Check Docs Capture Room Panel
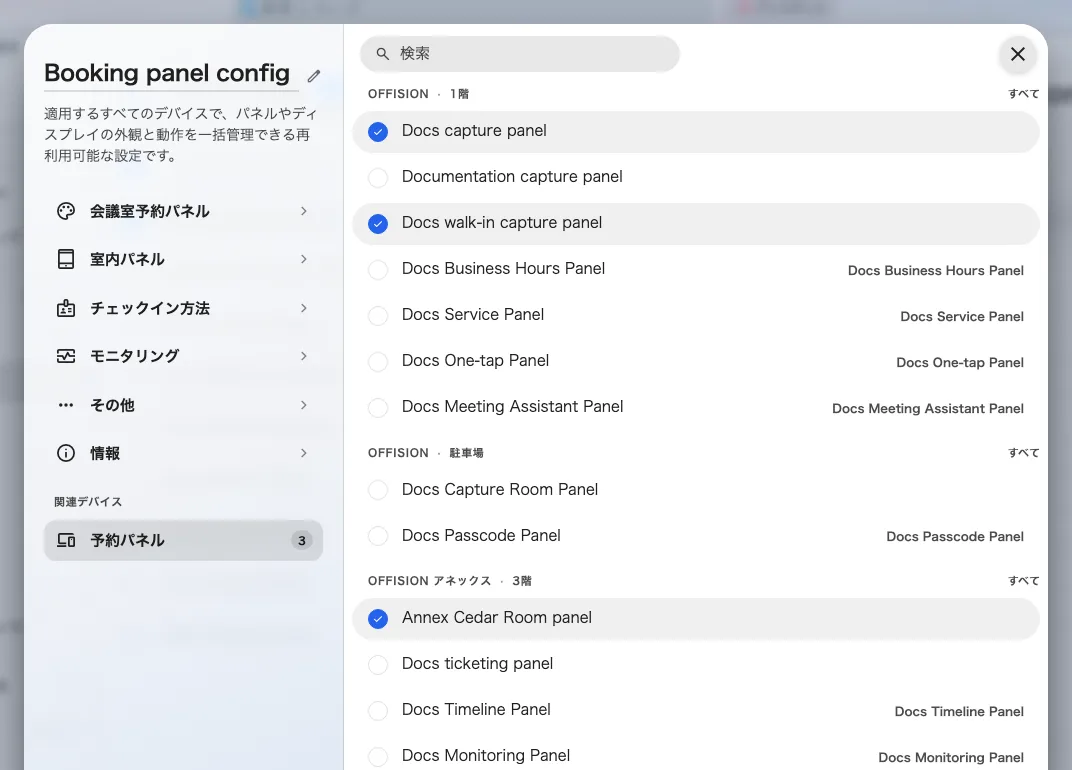The height and width of the screenshot is (770, 1072). click(378, 490)
